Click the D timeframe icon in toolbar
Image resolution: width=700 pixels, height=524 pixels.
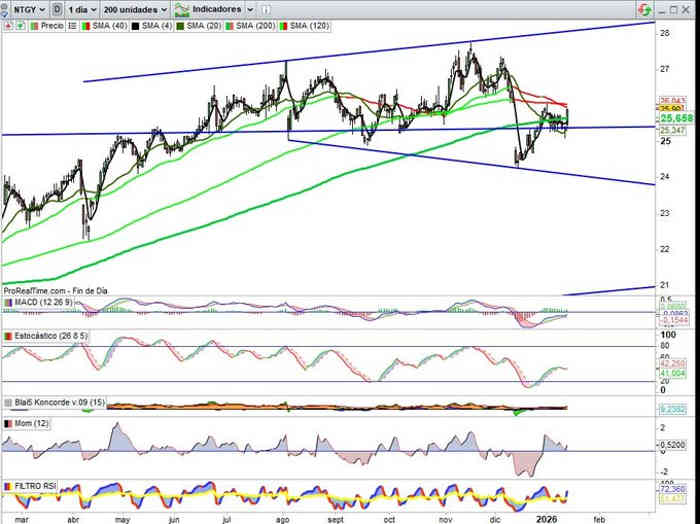point(58,11)
